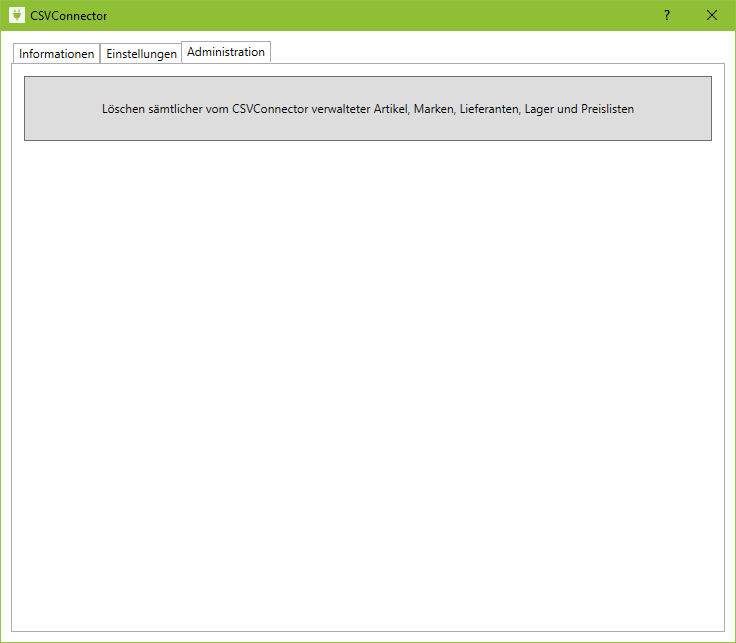Go to the settings tab labeled Einstellungen
This screenshot has height=643, width=736.
point(141,54)
